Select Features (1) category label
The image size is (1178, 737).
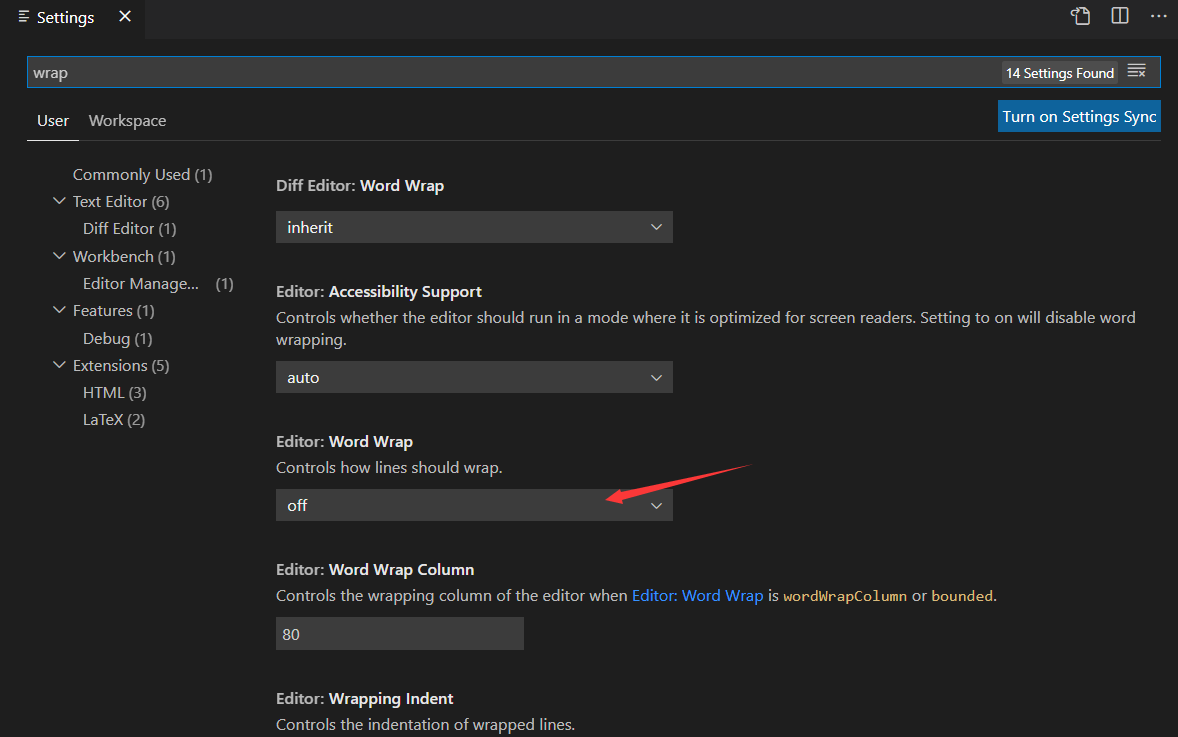tap(113, 310)
